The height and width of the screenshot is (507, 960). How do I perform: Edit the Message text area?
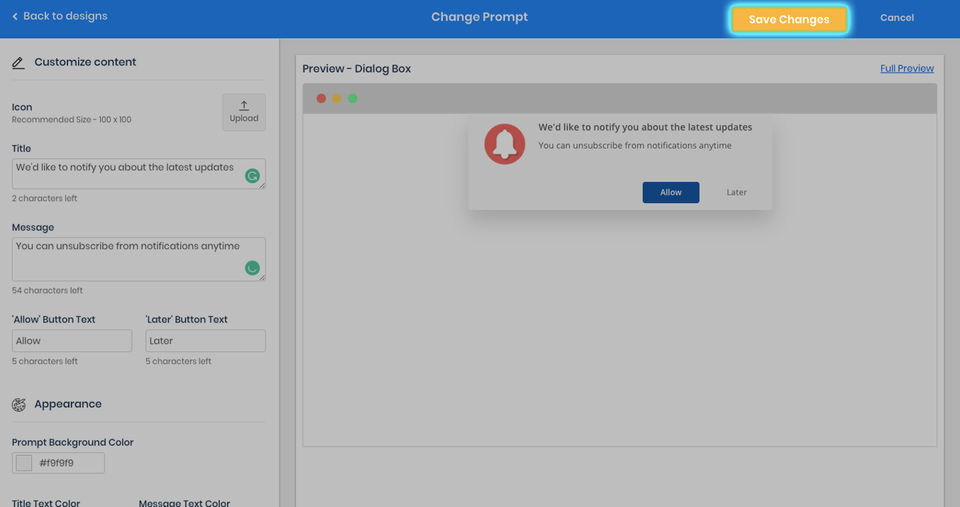(x=138, y=259)
